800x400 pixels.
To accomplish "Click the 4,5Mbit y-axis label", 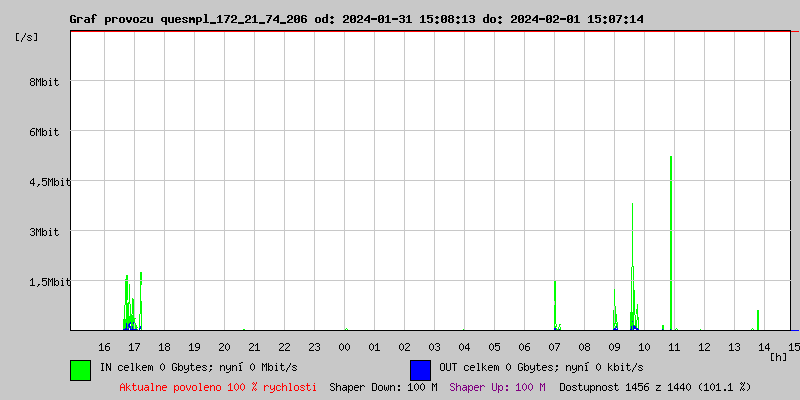I will coord(50,182).
